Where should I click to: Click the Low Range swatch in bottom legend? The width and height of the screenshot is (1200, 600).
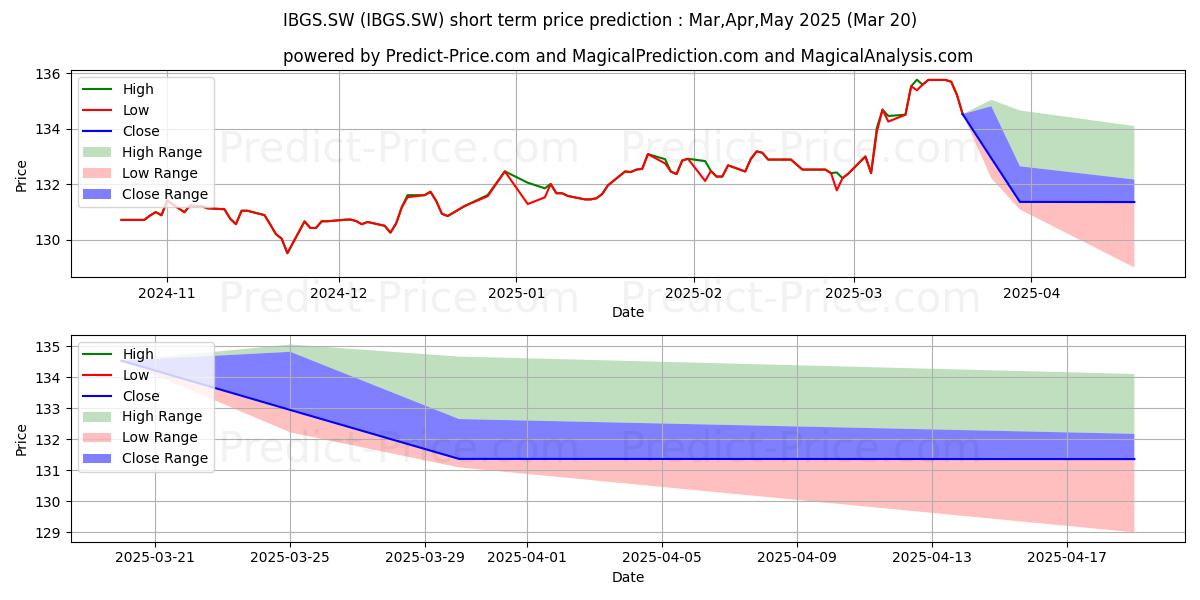[99, 438]
